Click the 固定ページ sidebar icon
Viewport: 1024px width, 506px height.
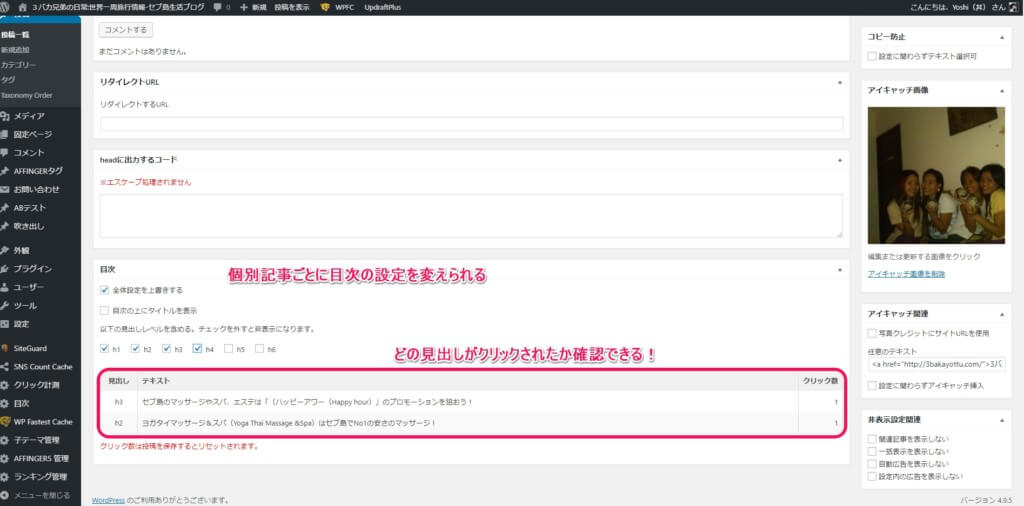pos(5,134)
